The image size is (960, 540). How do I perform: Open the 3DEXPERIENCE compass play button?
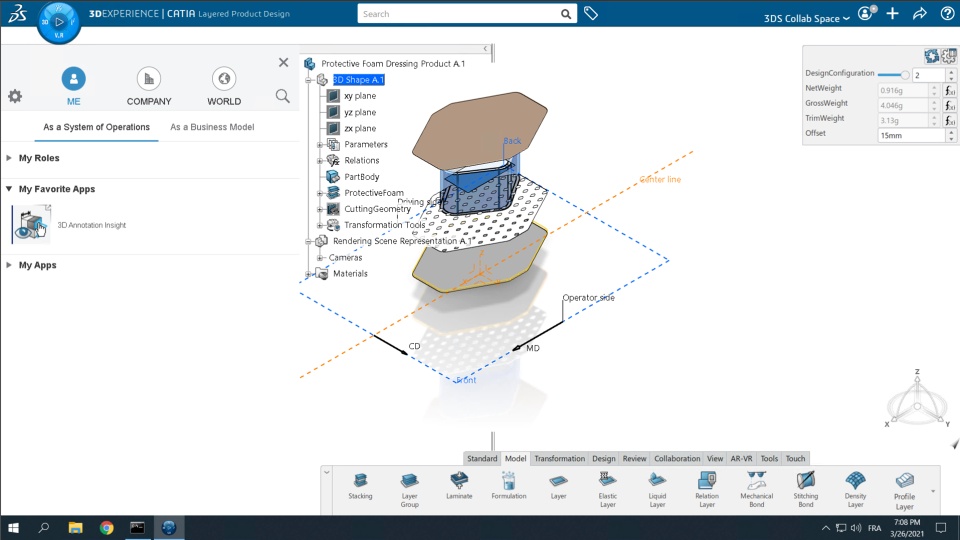pyautogui.click(x=59, y=22)
